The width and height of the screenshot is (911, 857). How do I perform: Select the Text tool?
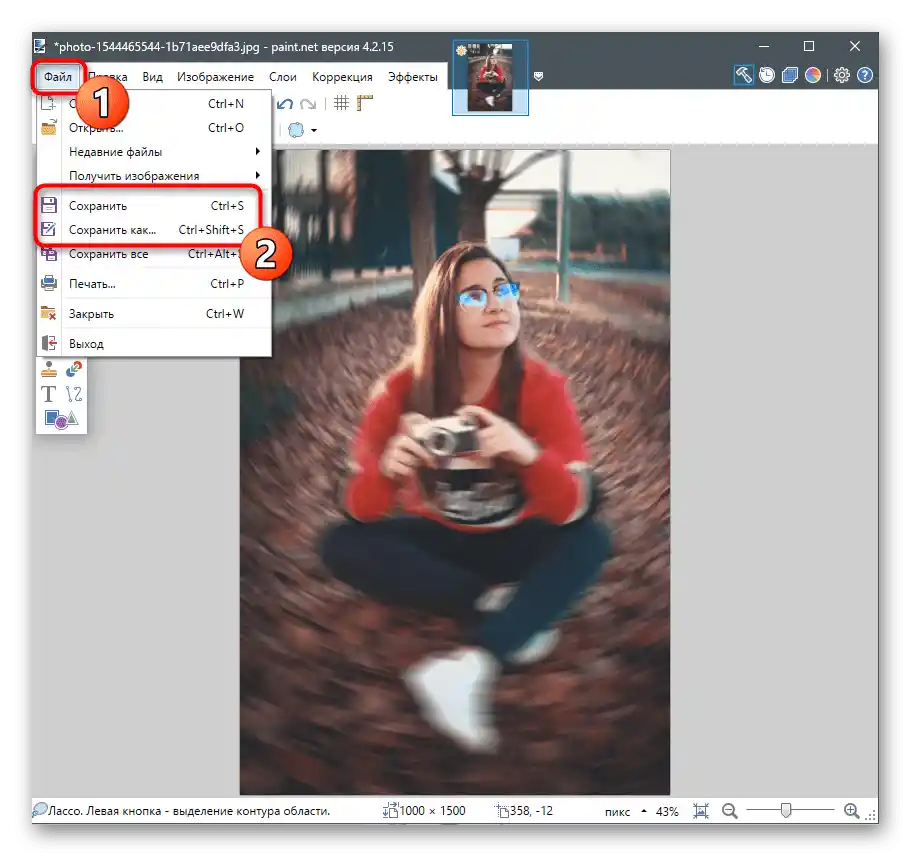(x=49, y=394)
